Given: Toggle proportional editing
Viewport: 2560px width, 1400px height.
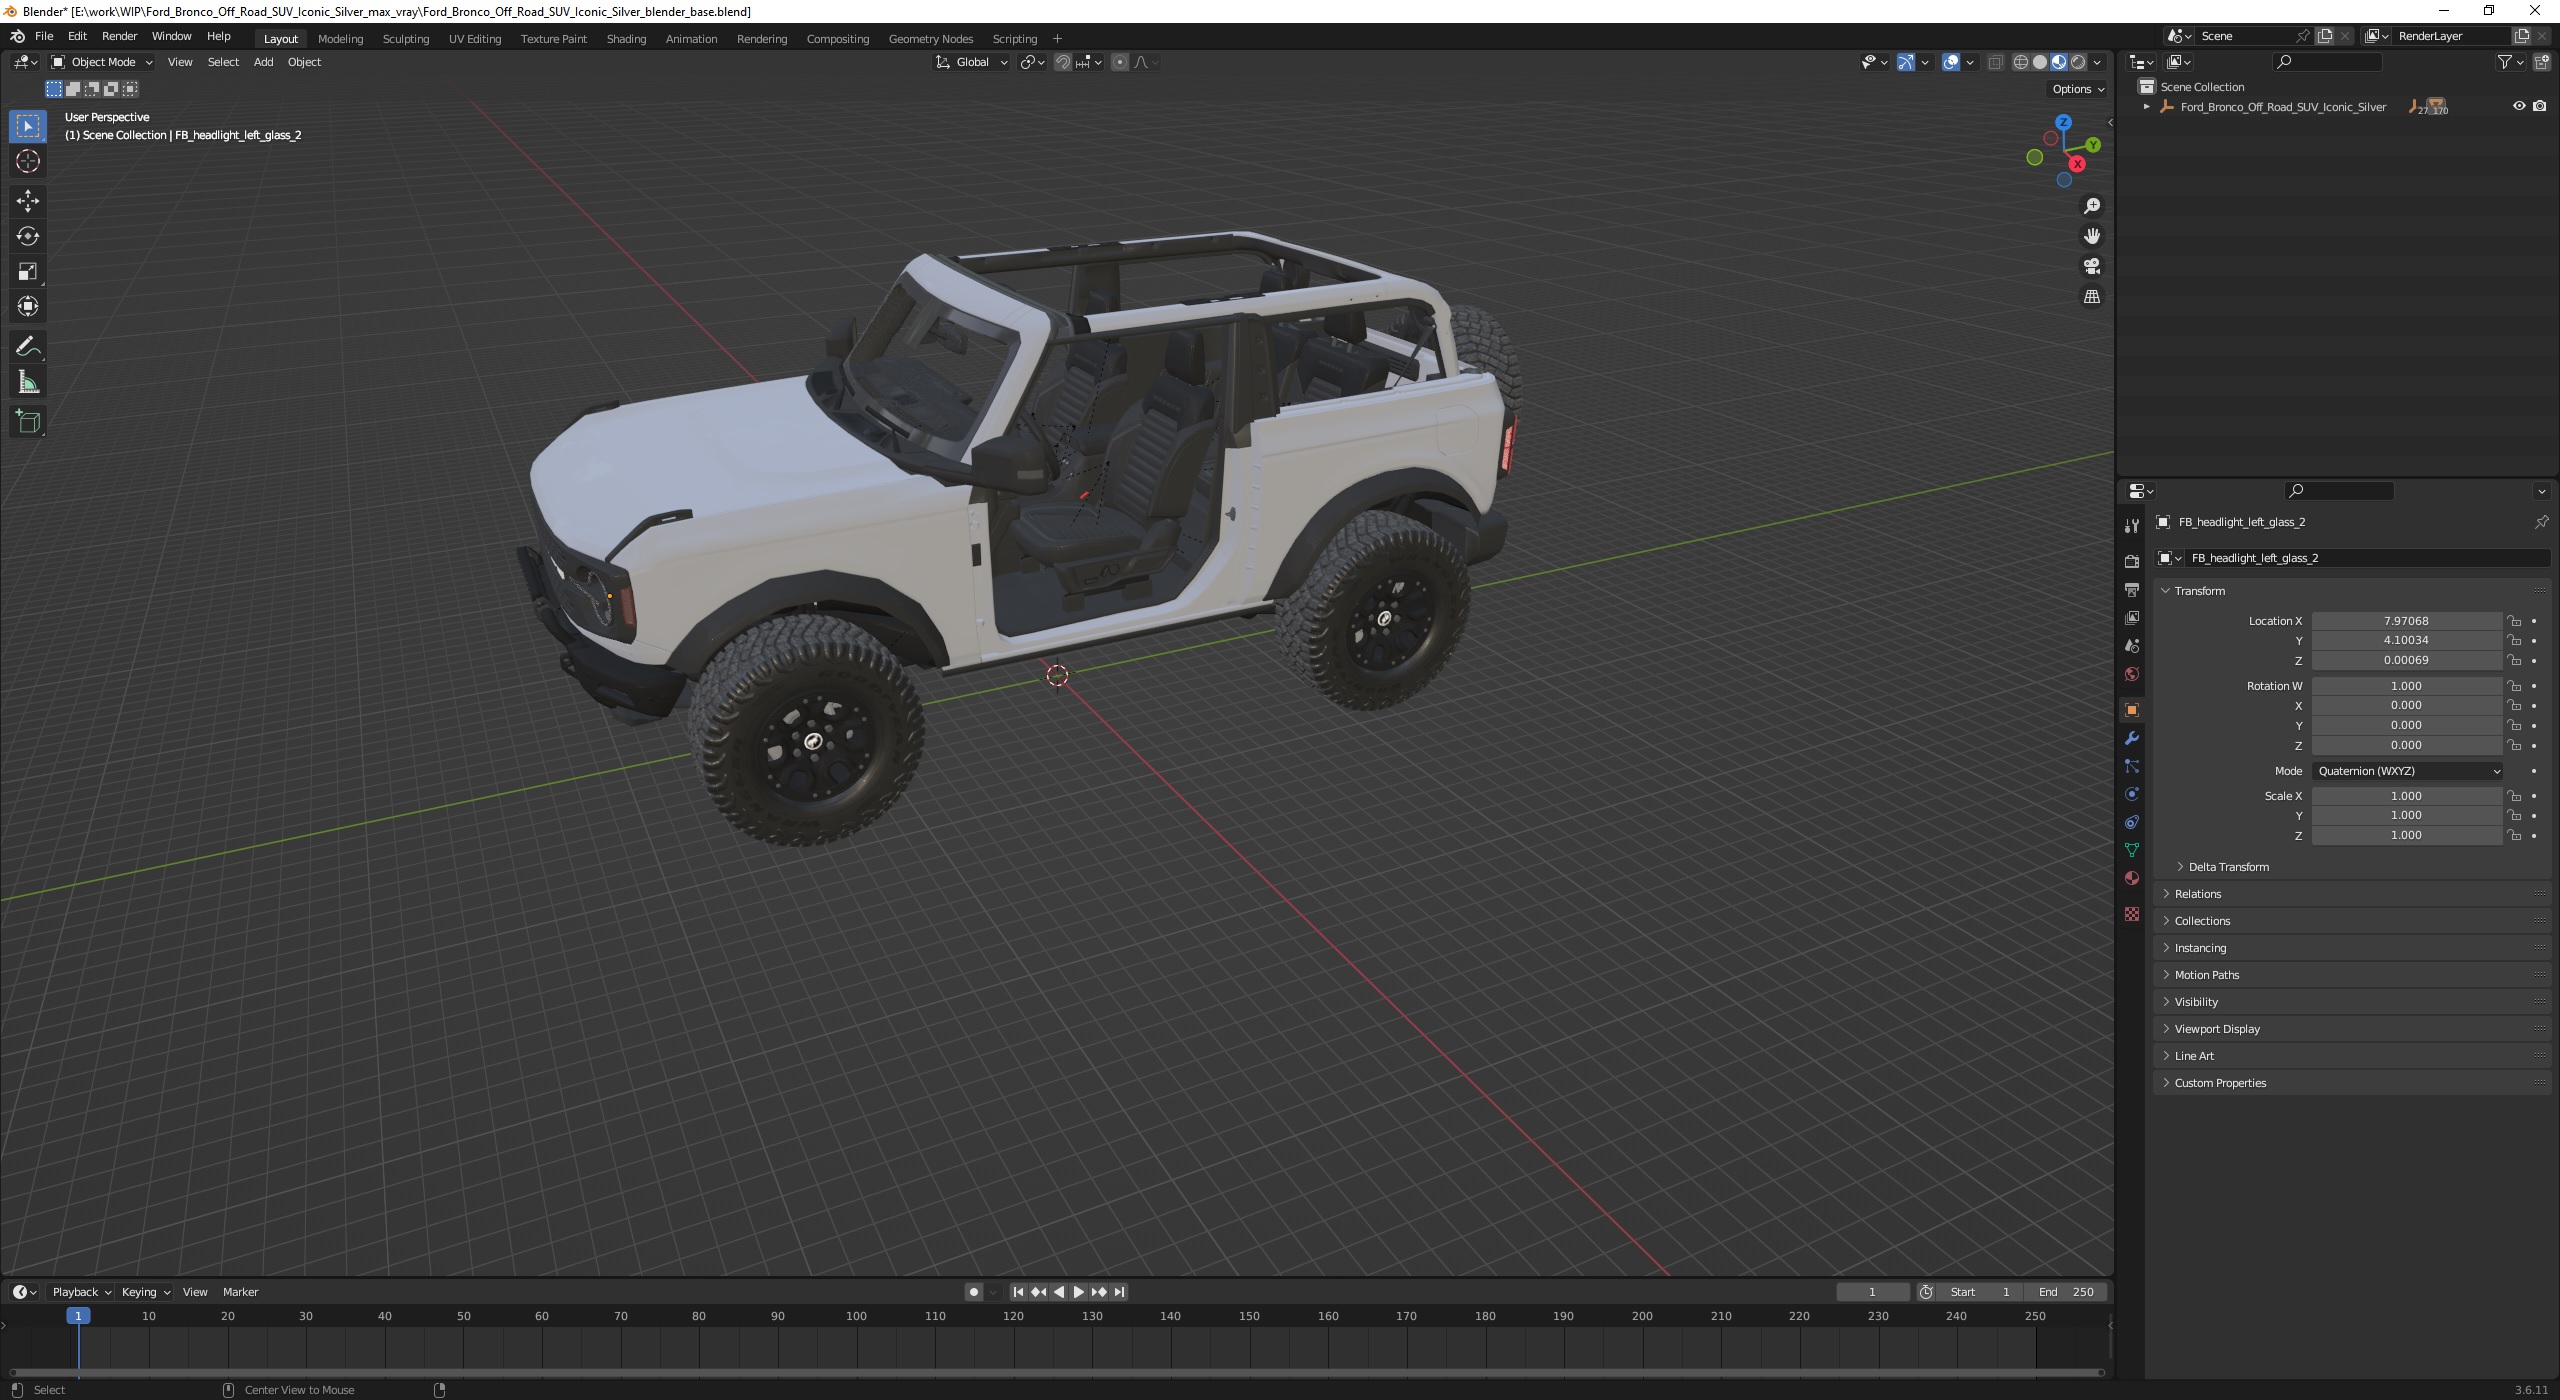Looking at the screenshot, I should tap(1119, 62).
